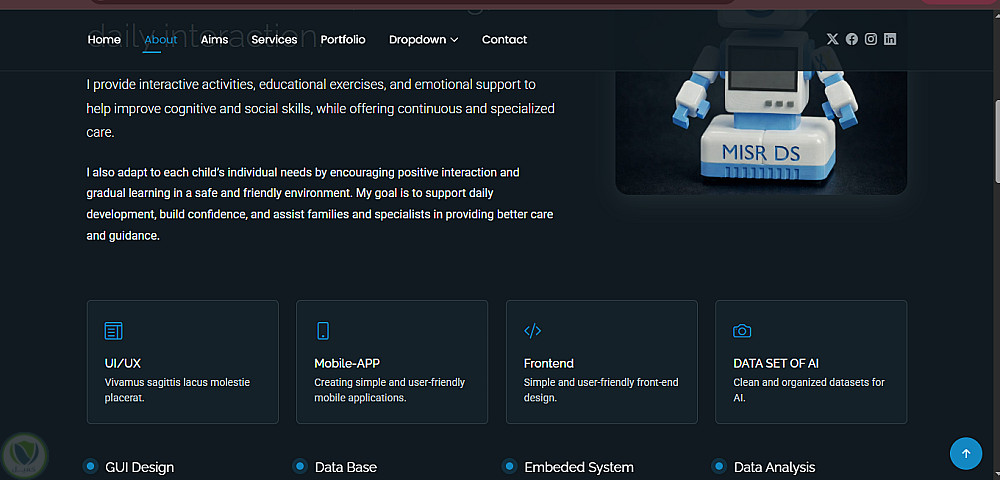
Task: Click text 'Clean and organized datasets for AI.'
Action: (809, 390)
